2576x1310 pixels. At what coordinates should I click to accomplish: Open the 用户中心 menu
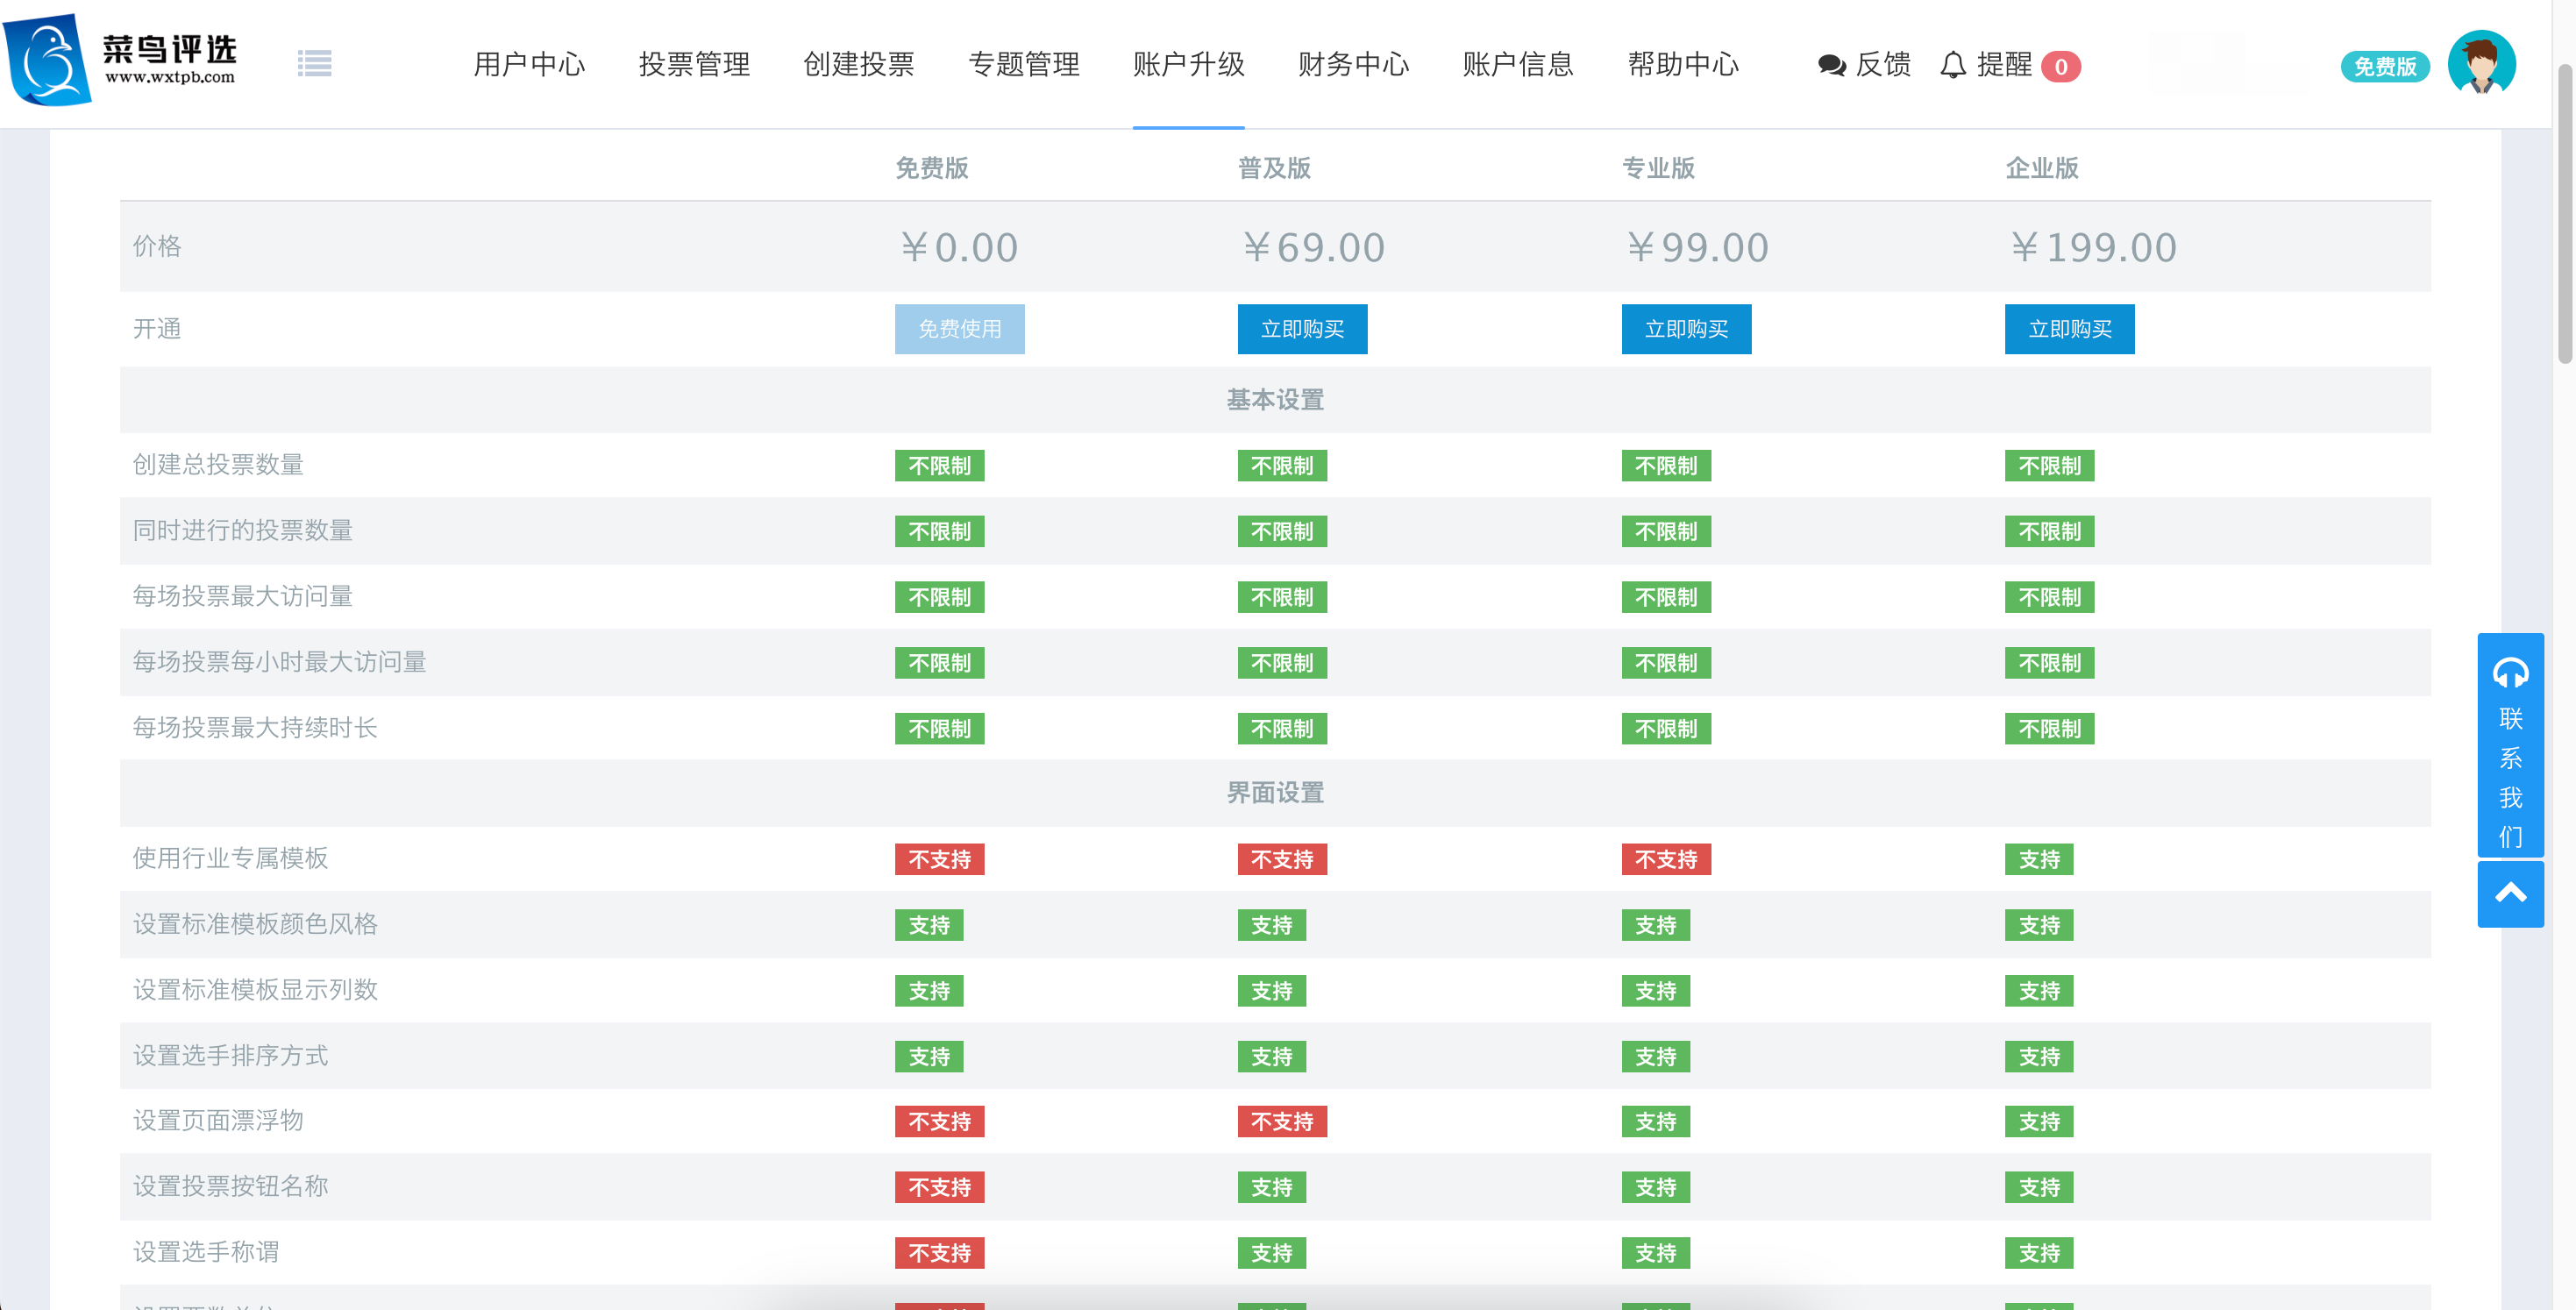click(529, 65)
